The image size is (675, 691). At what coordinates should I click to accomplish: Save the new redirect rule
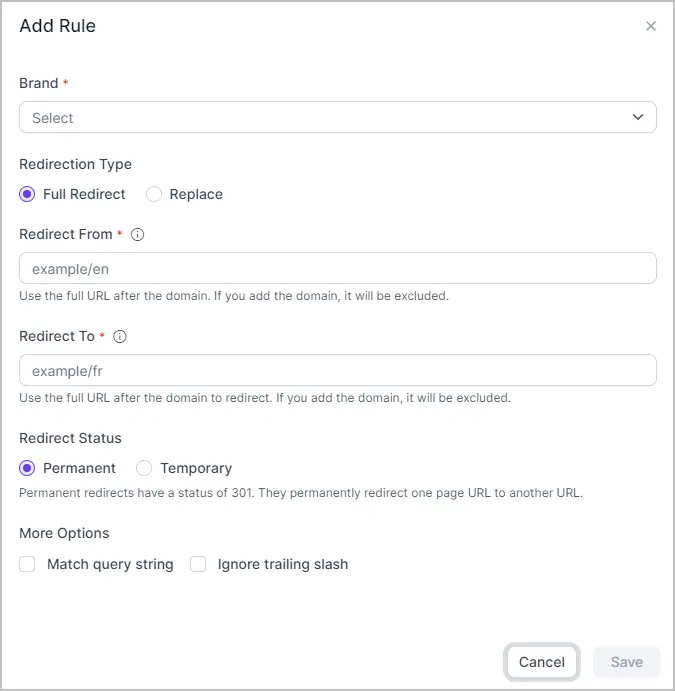(x=627, y=662)
